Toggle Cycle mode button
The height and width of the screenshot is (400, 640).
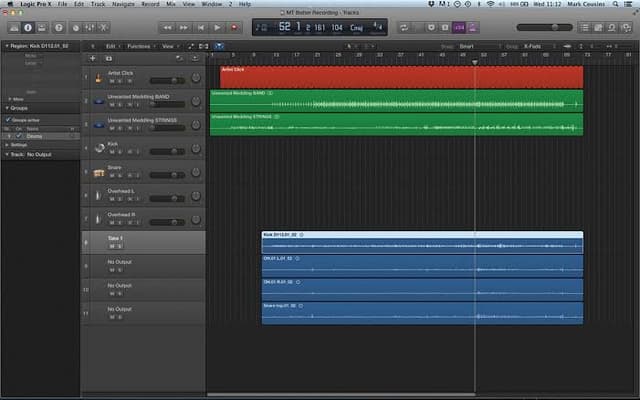click(x=404, y=28)
